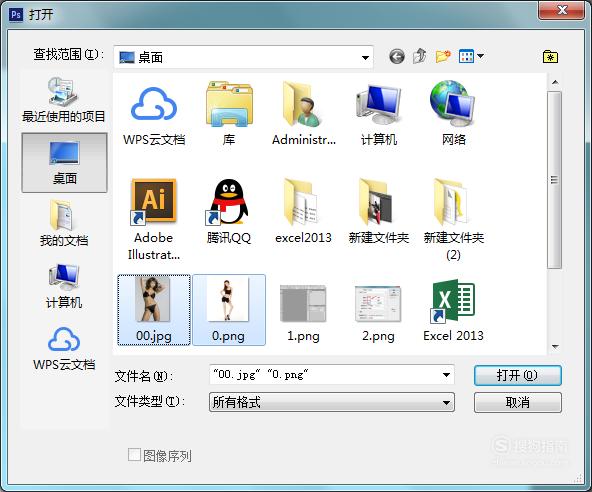Select the Administrator user folder
Image resolution: width=592 pixels, height=492 pixels.
coord(304,114)
